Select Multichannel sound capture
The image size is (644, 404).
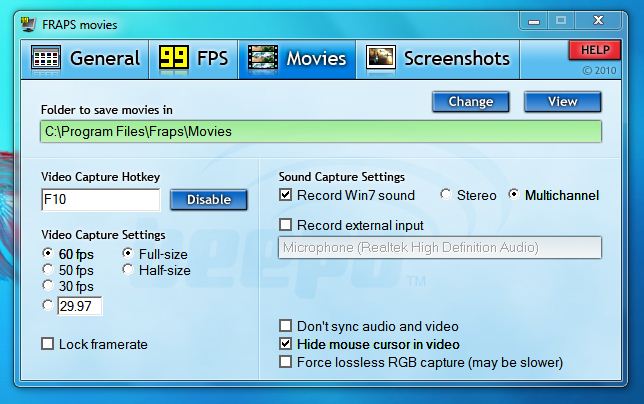[553, 195]
